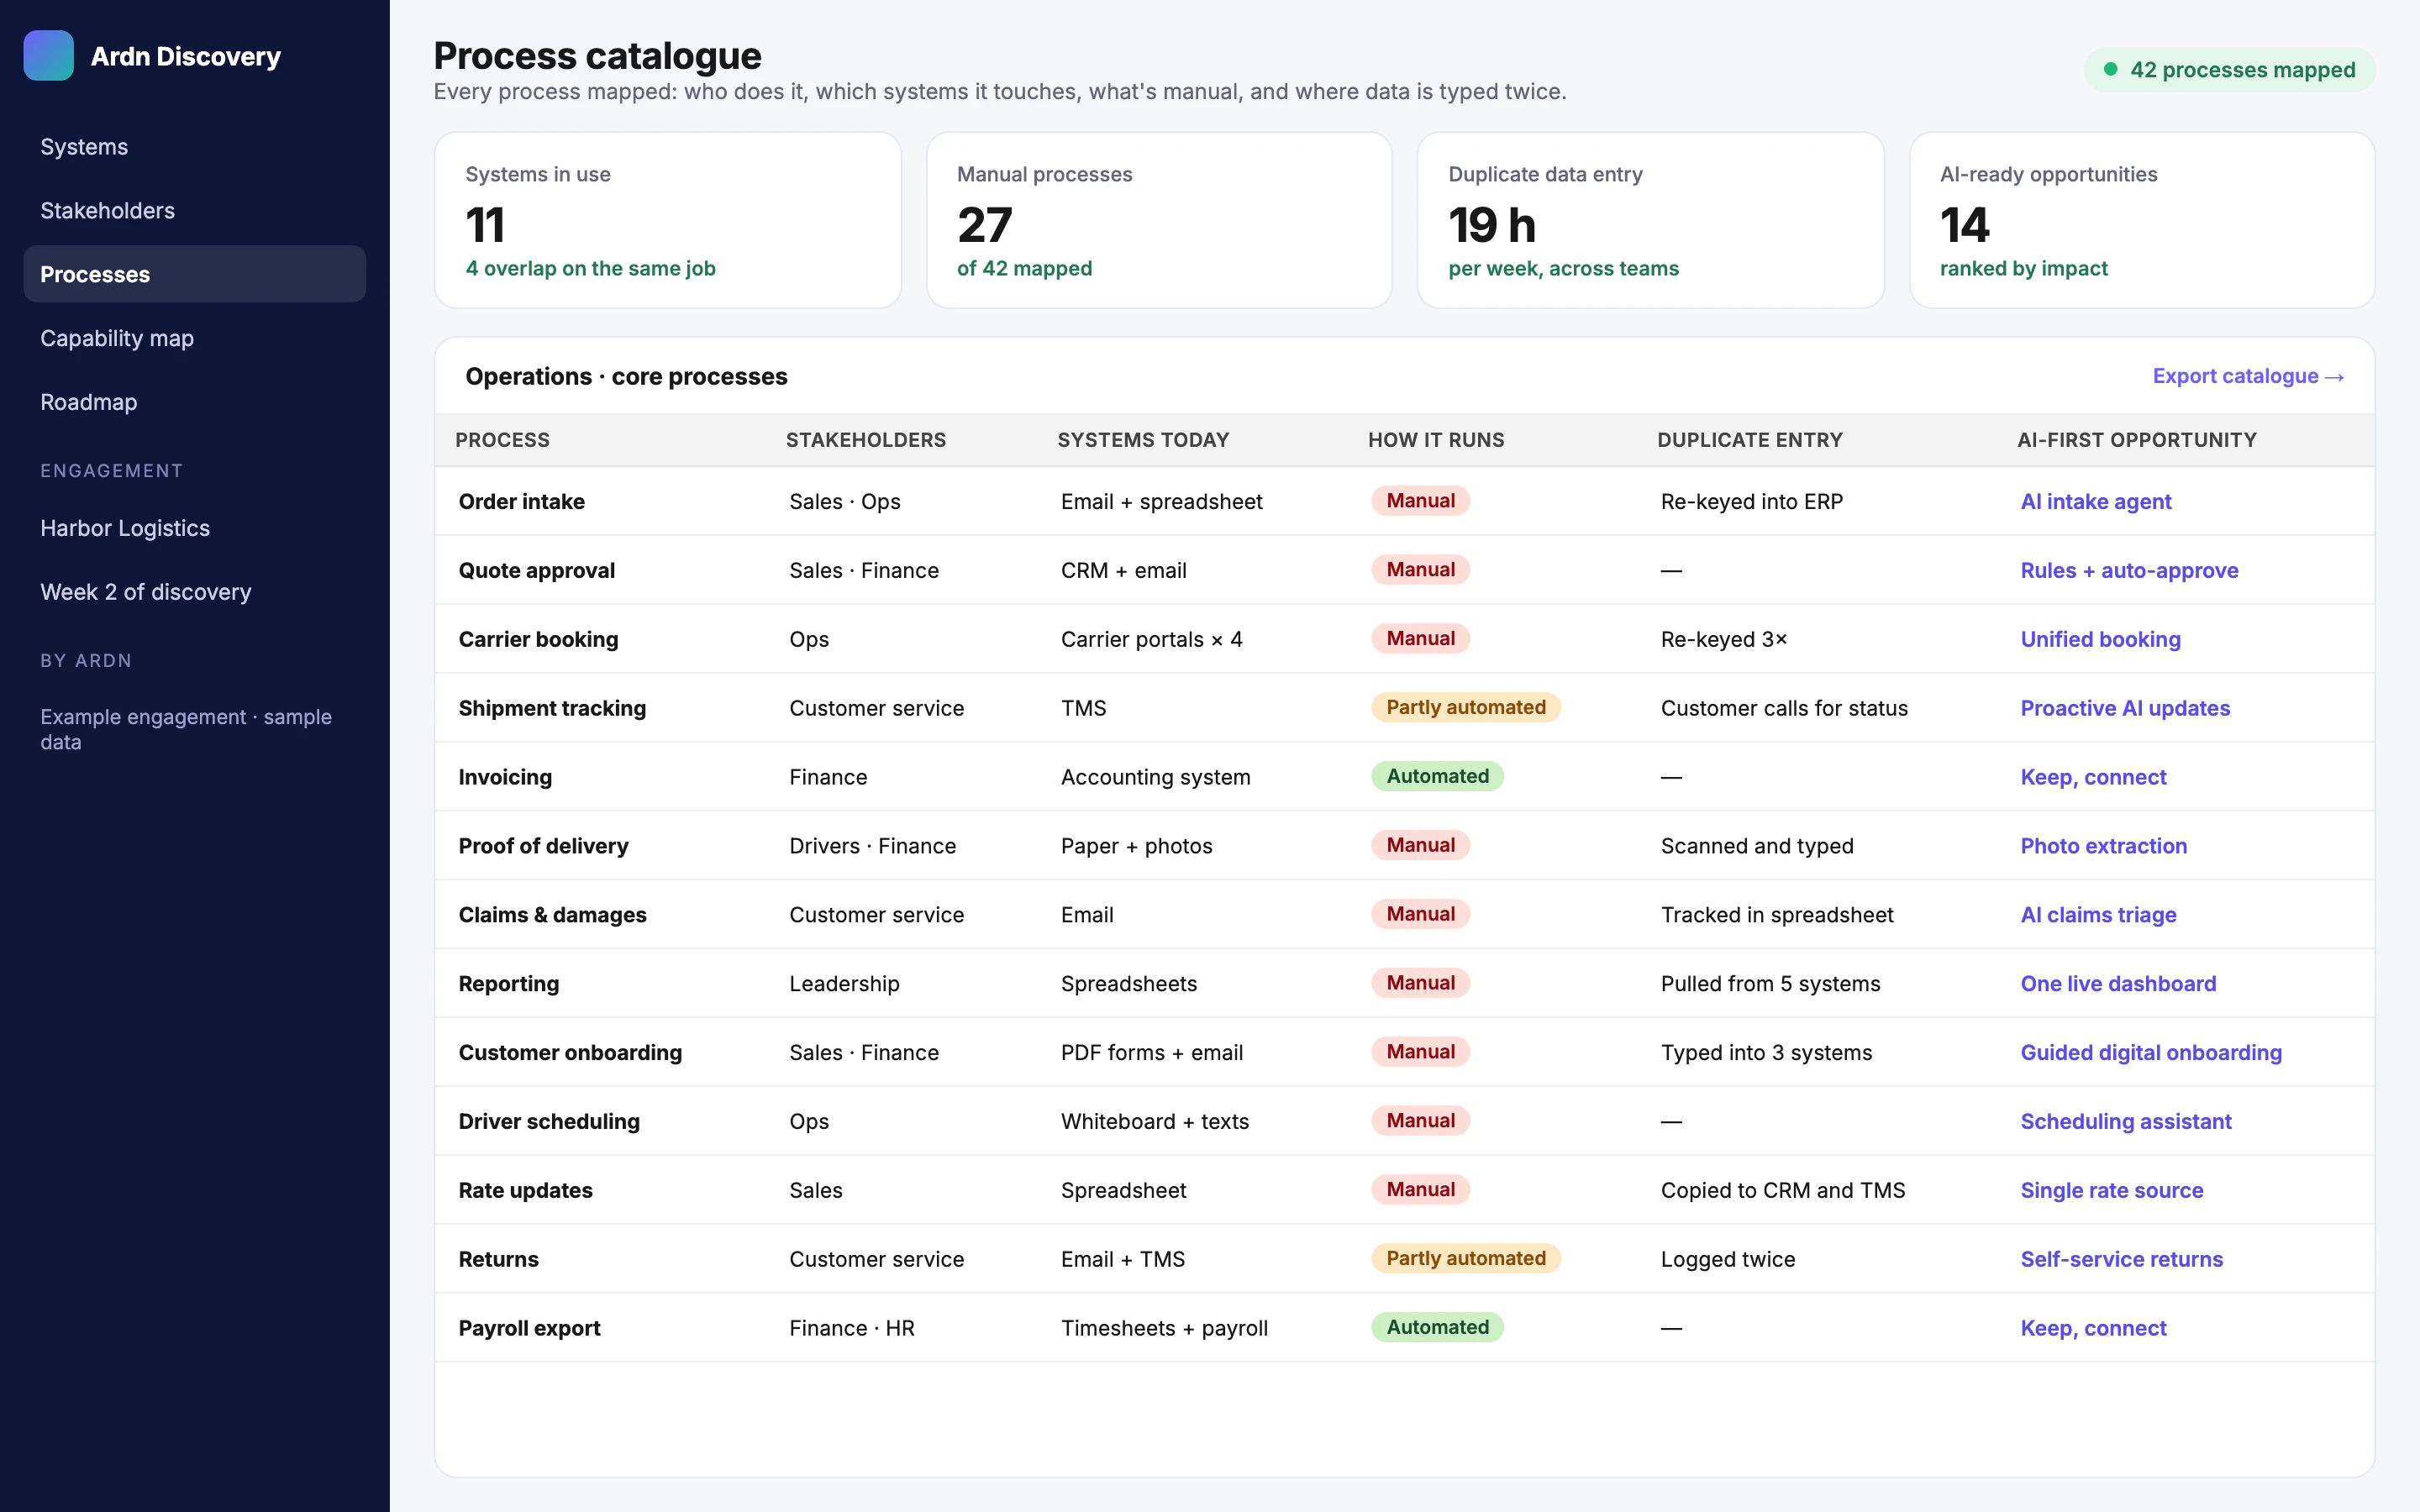Screen dimensions: 2420x1512
Task: Click the How it runs column header
Action: point(1436,440)
